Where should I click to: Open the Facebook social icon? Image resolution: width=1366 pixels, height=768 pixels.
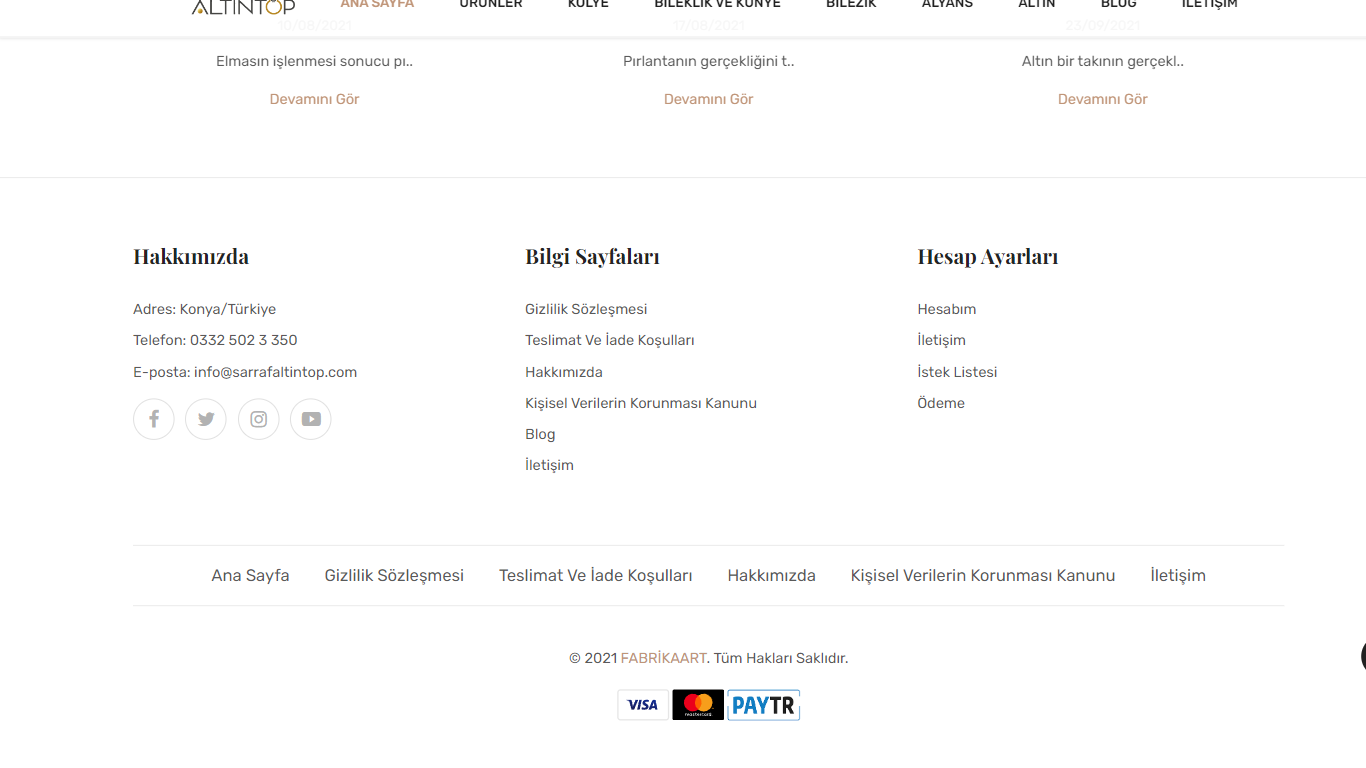154,419
